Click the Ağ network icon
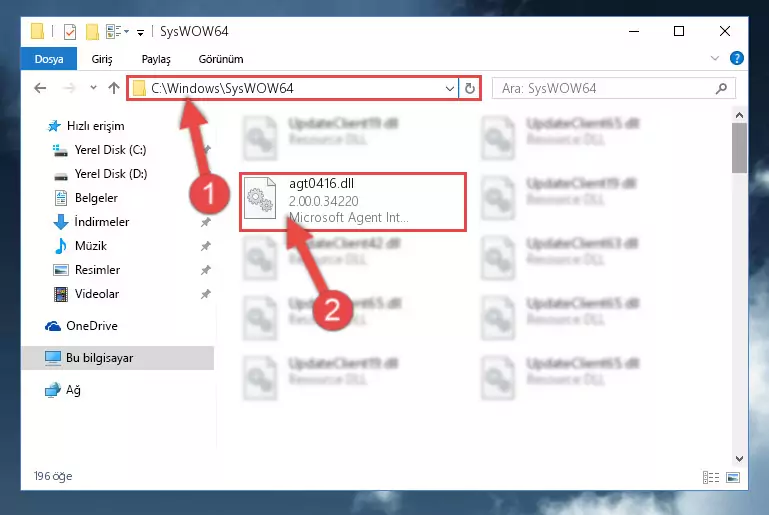The height and width of the screenshot is (515, 769). (53, 390)
